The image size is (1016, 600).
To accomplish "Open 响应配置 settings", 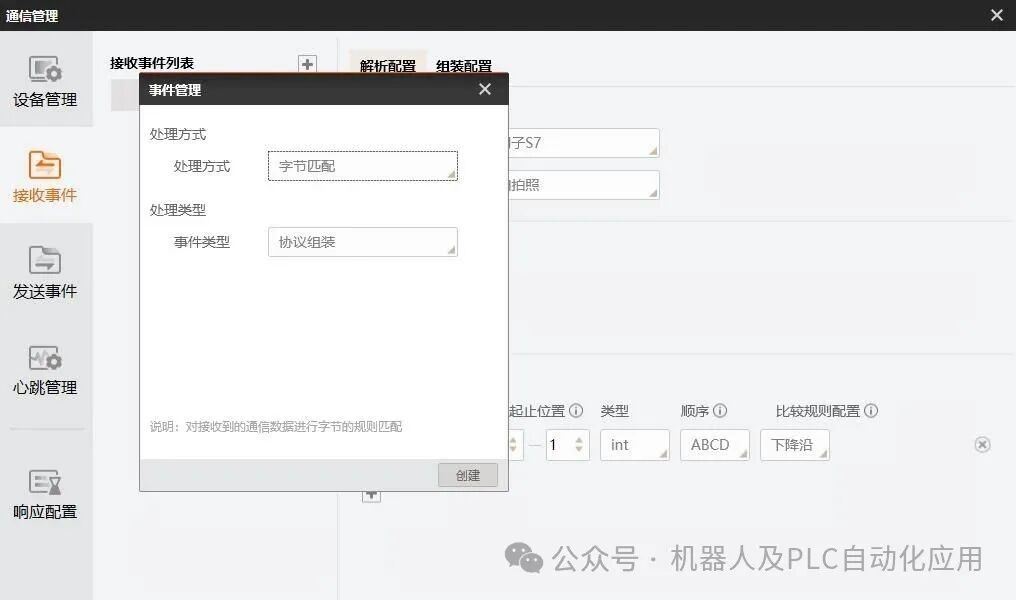I will (45, 494).
